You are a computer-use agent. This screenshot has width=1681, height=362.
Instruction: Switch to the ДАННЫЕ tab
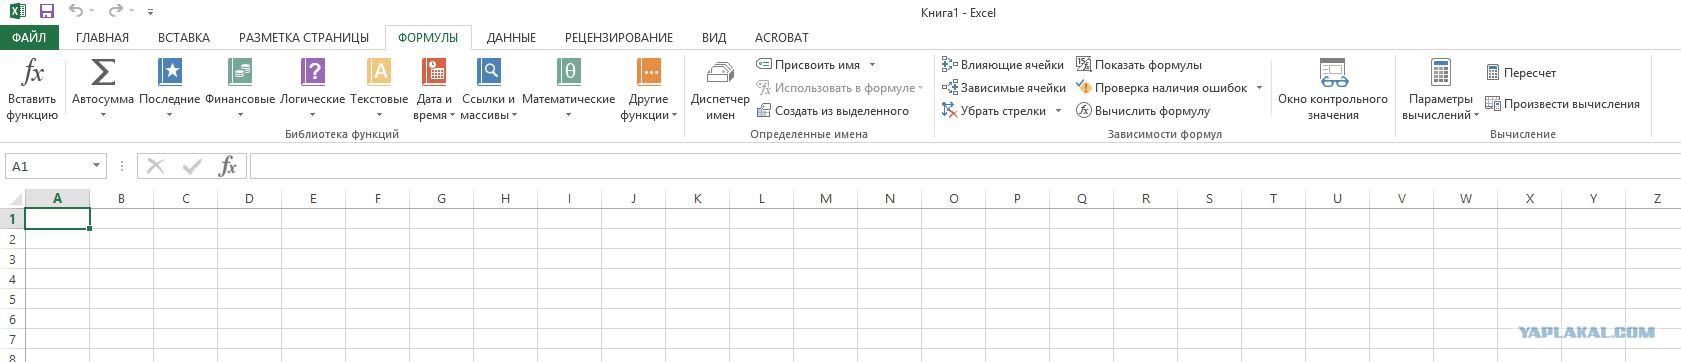pyautogui.click(x=511, y=37)
